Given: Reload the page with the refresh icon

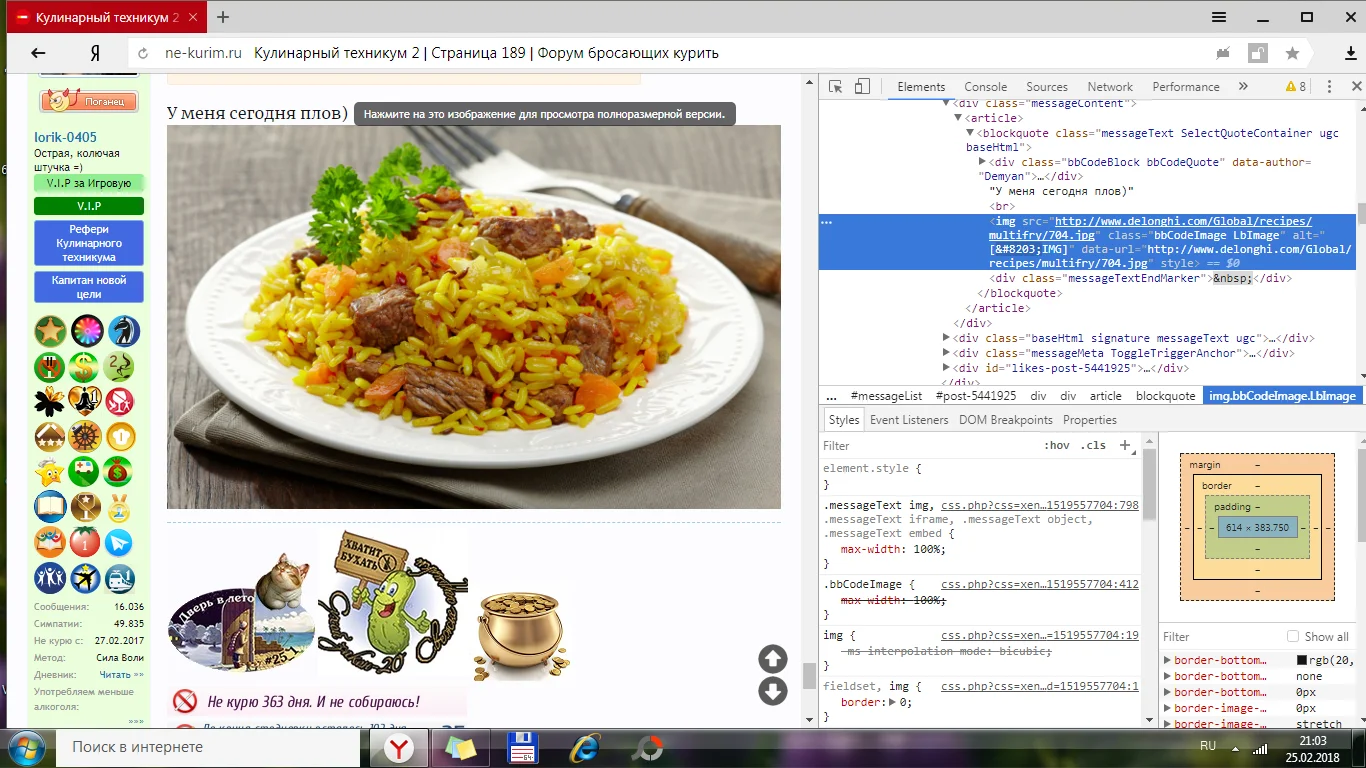Looking at the screenshot, I should 144,54.
